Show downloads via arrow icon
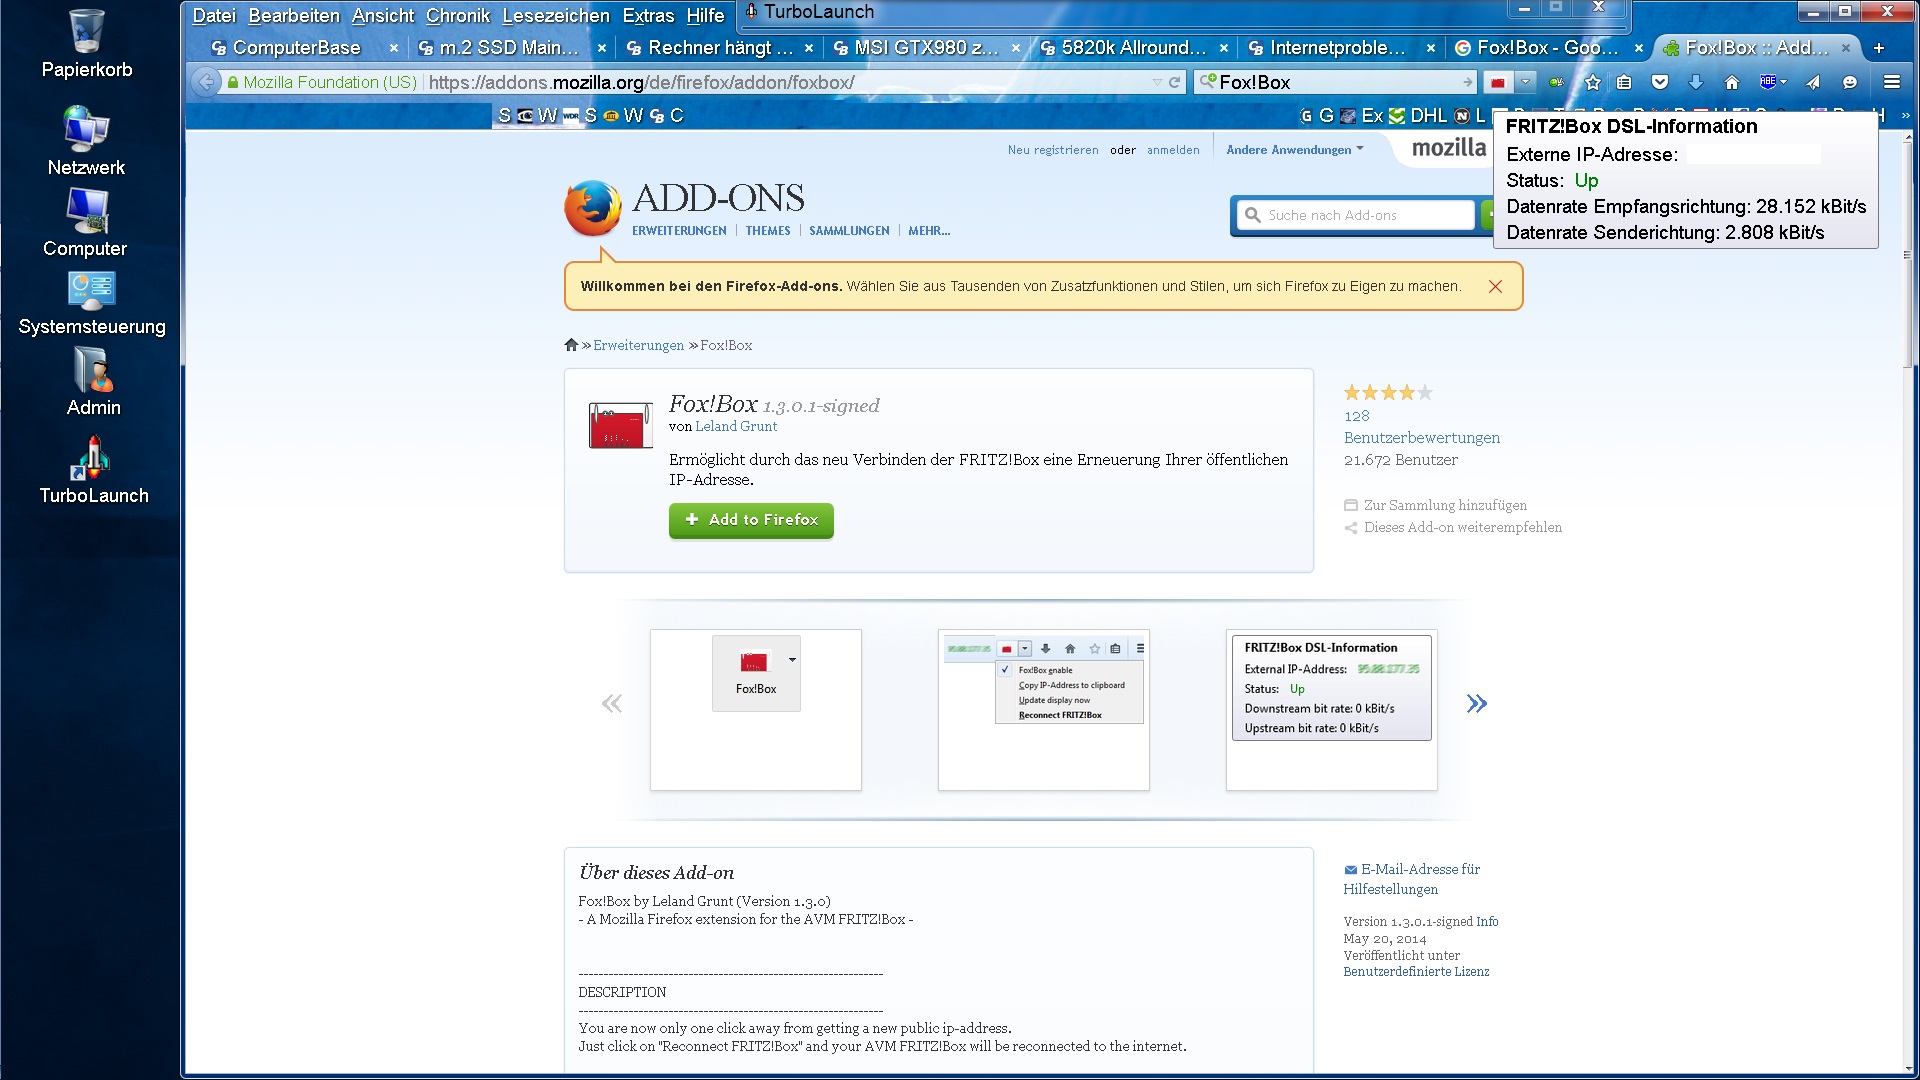The image size is (1920, 1080). tap(1696, 83)
